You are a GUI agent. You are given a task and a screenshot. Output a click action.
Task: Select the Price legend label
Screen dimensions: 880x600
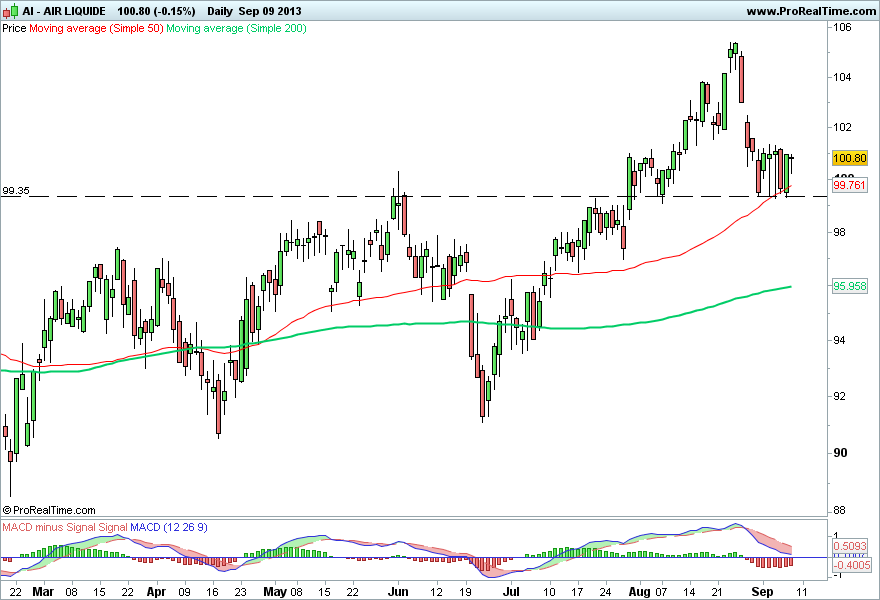14,28
